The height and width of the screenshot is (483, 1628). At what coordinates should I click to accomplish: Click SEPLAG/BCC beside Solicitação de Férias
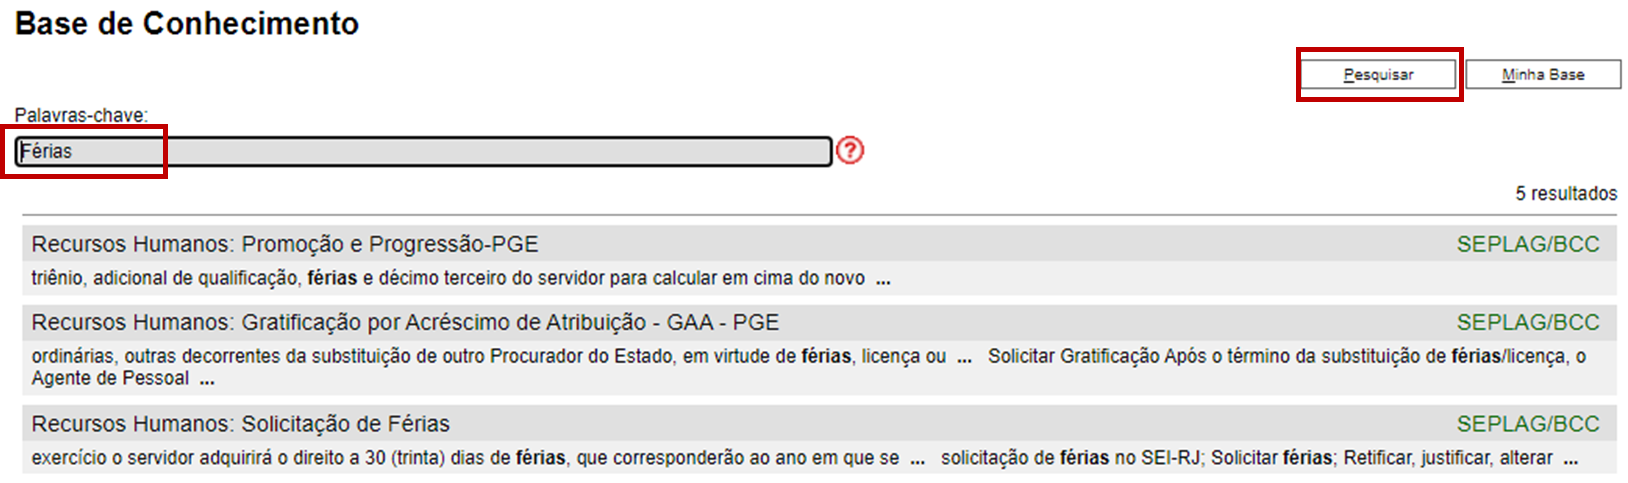click(1528, 424)
